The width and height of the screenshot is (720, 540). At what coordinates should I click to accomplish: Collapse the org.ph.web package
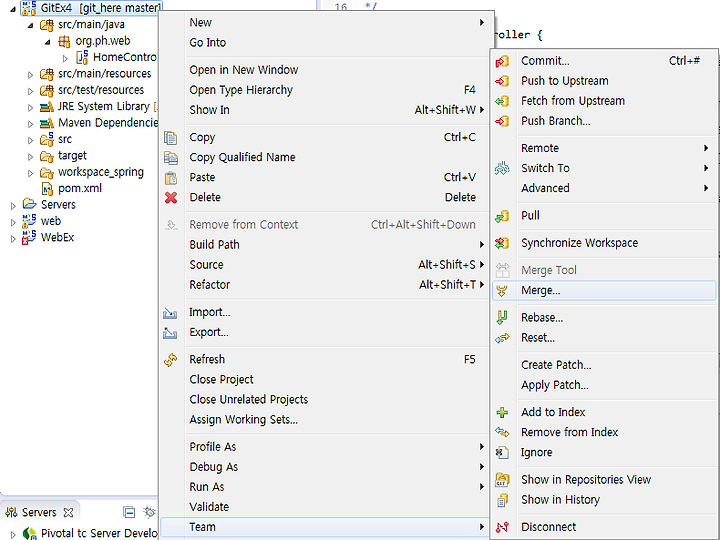click(48, 42)
